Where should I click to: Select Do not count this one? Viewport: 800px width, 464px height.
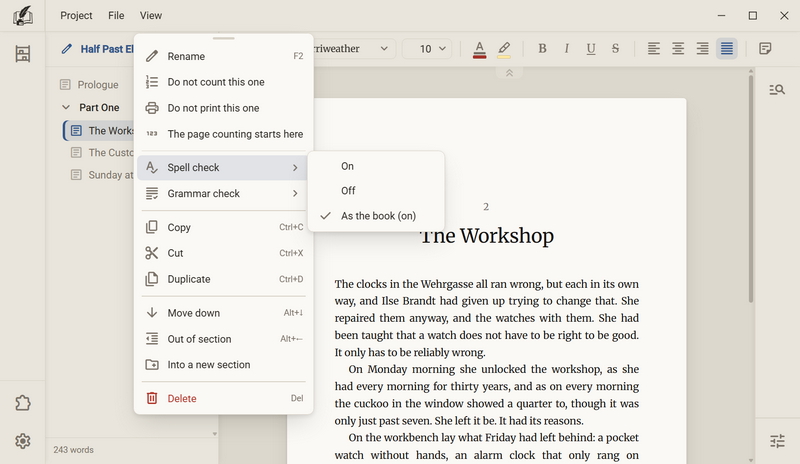pos(223,82)
